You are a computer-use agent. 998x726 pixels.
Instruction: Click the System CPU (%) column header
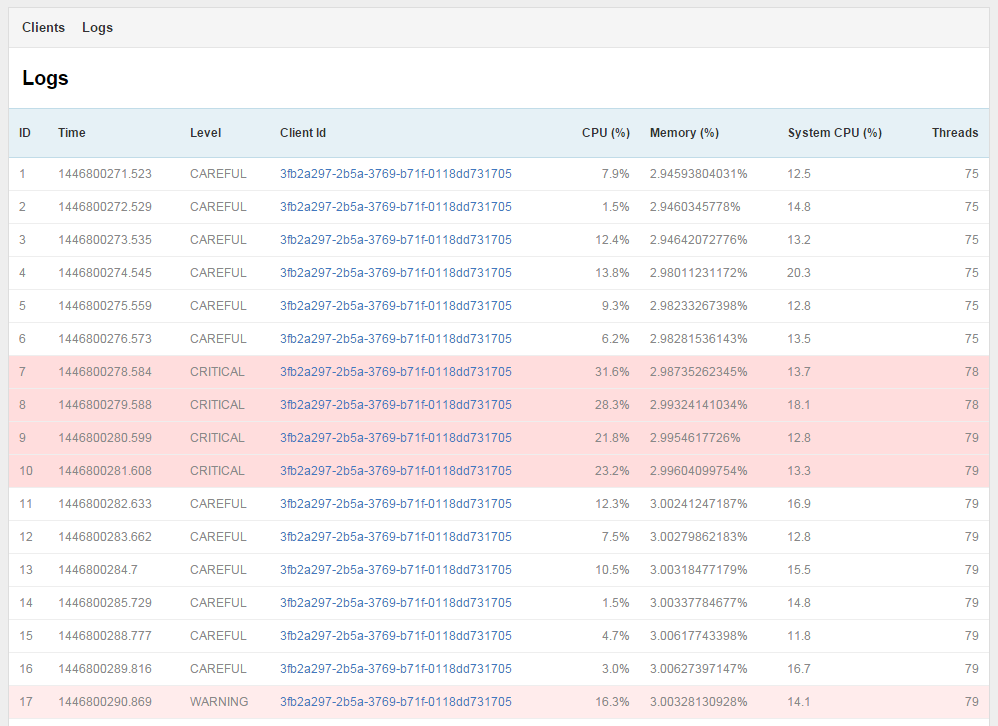coord(835,133)
